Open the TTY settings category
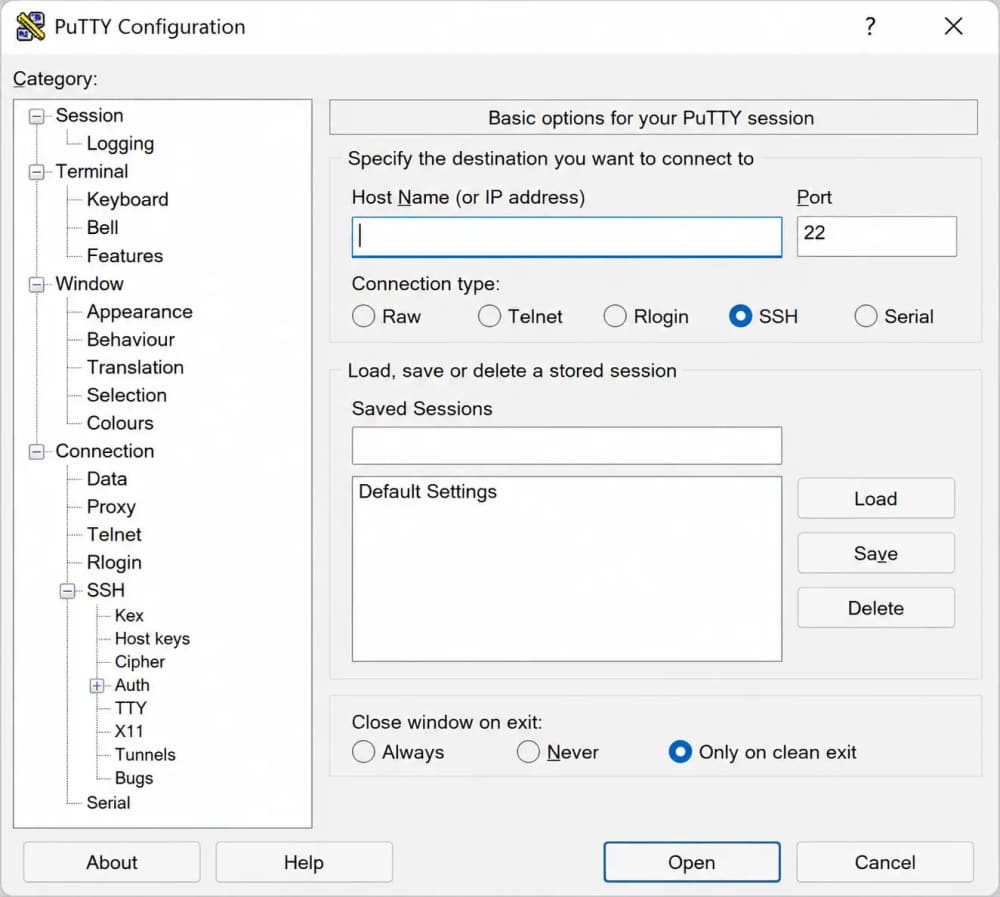Screen dimensions: 1000x897 [x=131, y=709]
